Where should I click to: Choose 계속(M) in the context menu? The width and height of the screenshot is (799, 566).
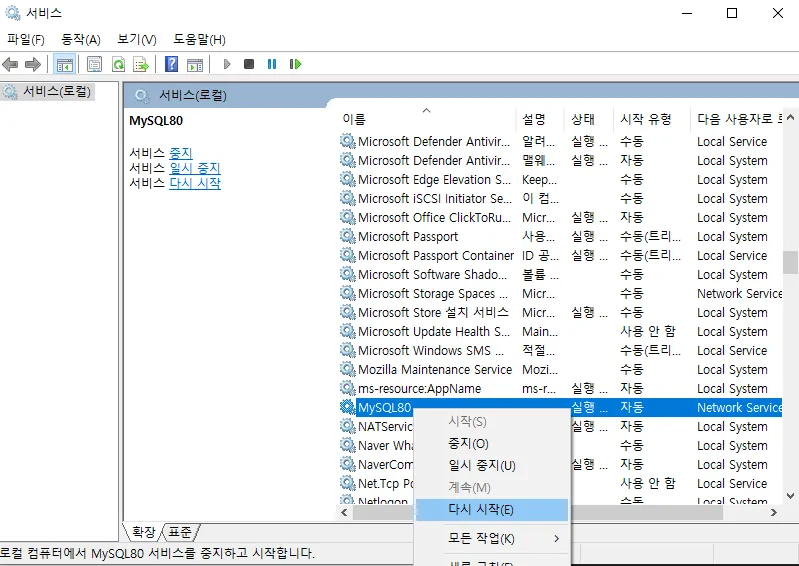click(491, 488)
